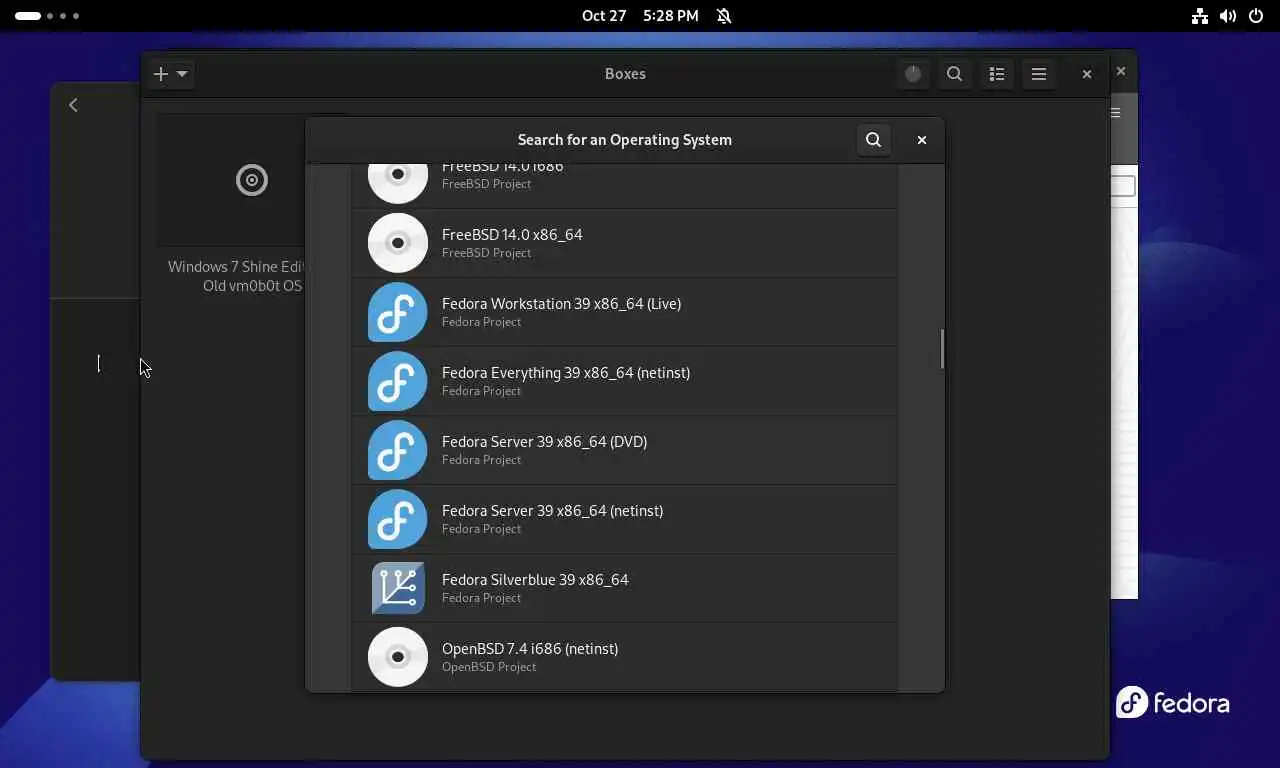Click the network icon in the top bar
Image resolution: width=1280 pixels, height=768 pixels.
tap(1199, 16)
